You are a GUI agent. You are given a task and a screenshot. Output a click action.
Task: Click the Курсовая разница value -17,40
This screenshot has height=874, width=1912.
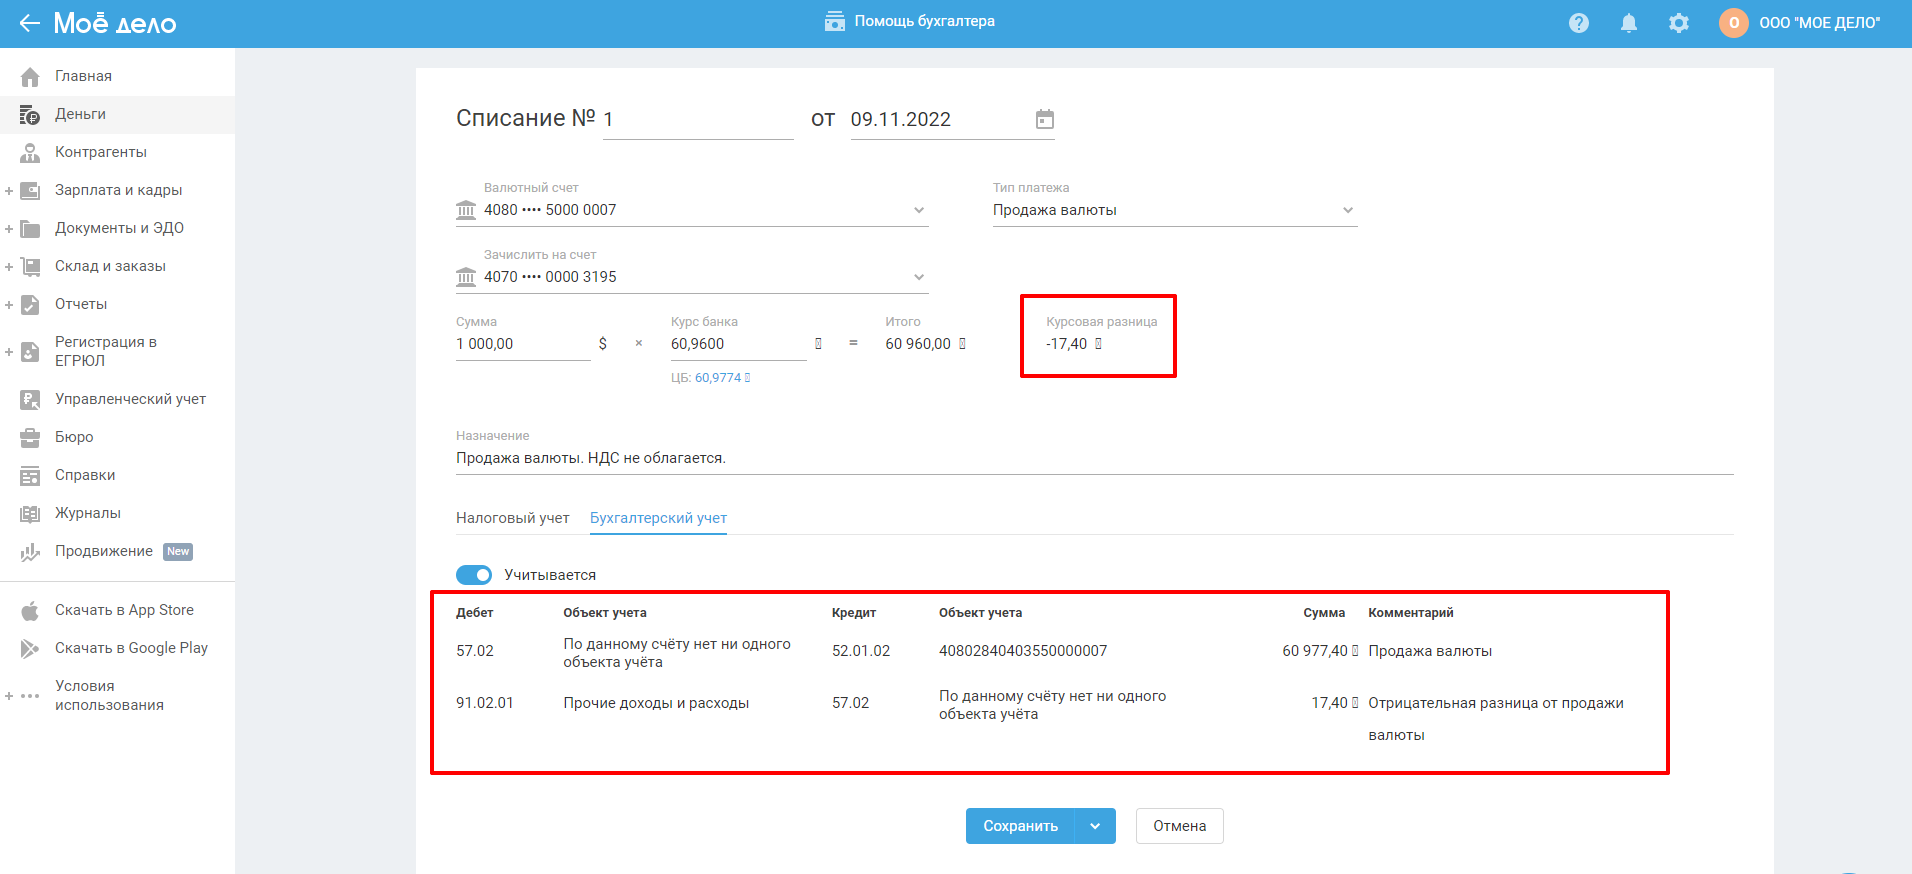tap(1066, 344)
